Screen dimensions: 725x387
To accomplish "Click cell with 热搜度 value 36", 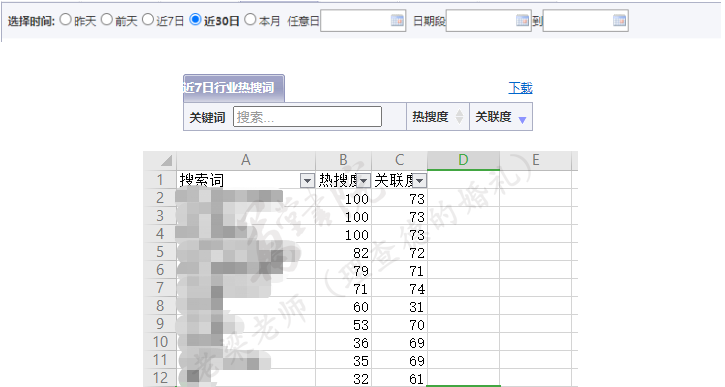I will pyautogui.click(x=344, y=343).
